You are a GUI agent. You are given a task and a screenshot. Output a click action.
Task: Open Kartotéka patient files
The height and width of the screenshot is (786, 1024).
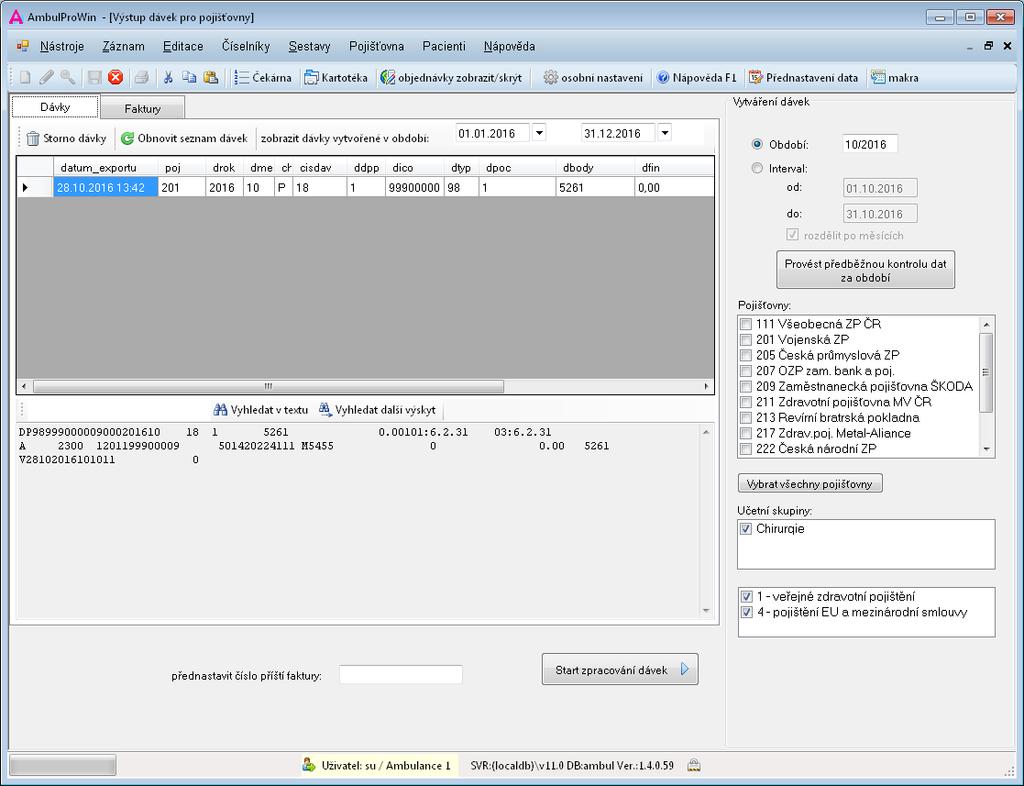(x=336, y=78)
